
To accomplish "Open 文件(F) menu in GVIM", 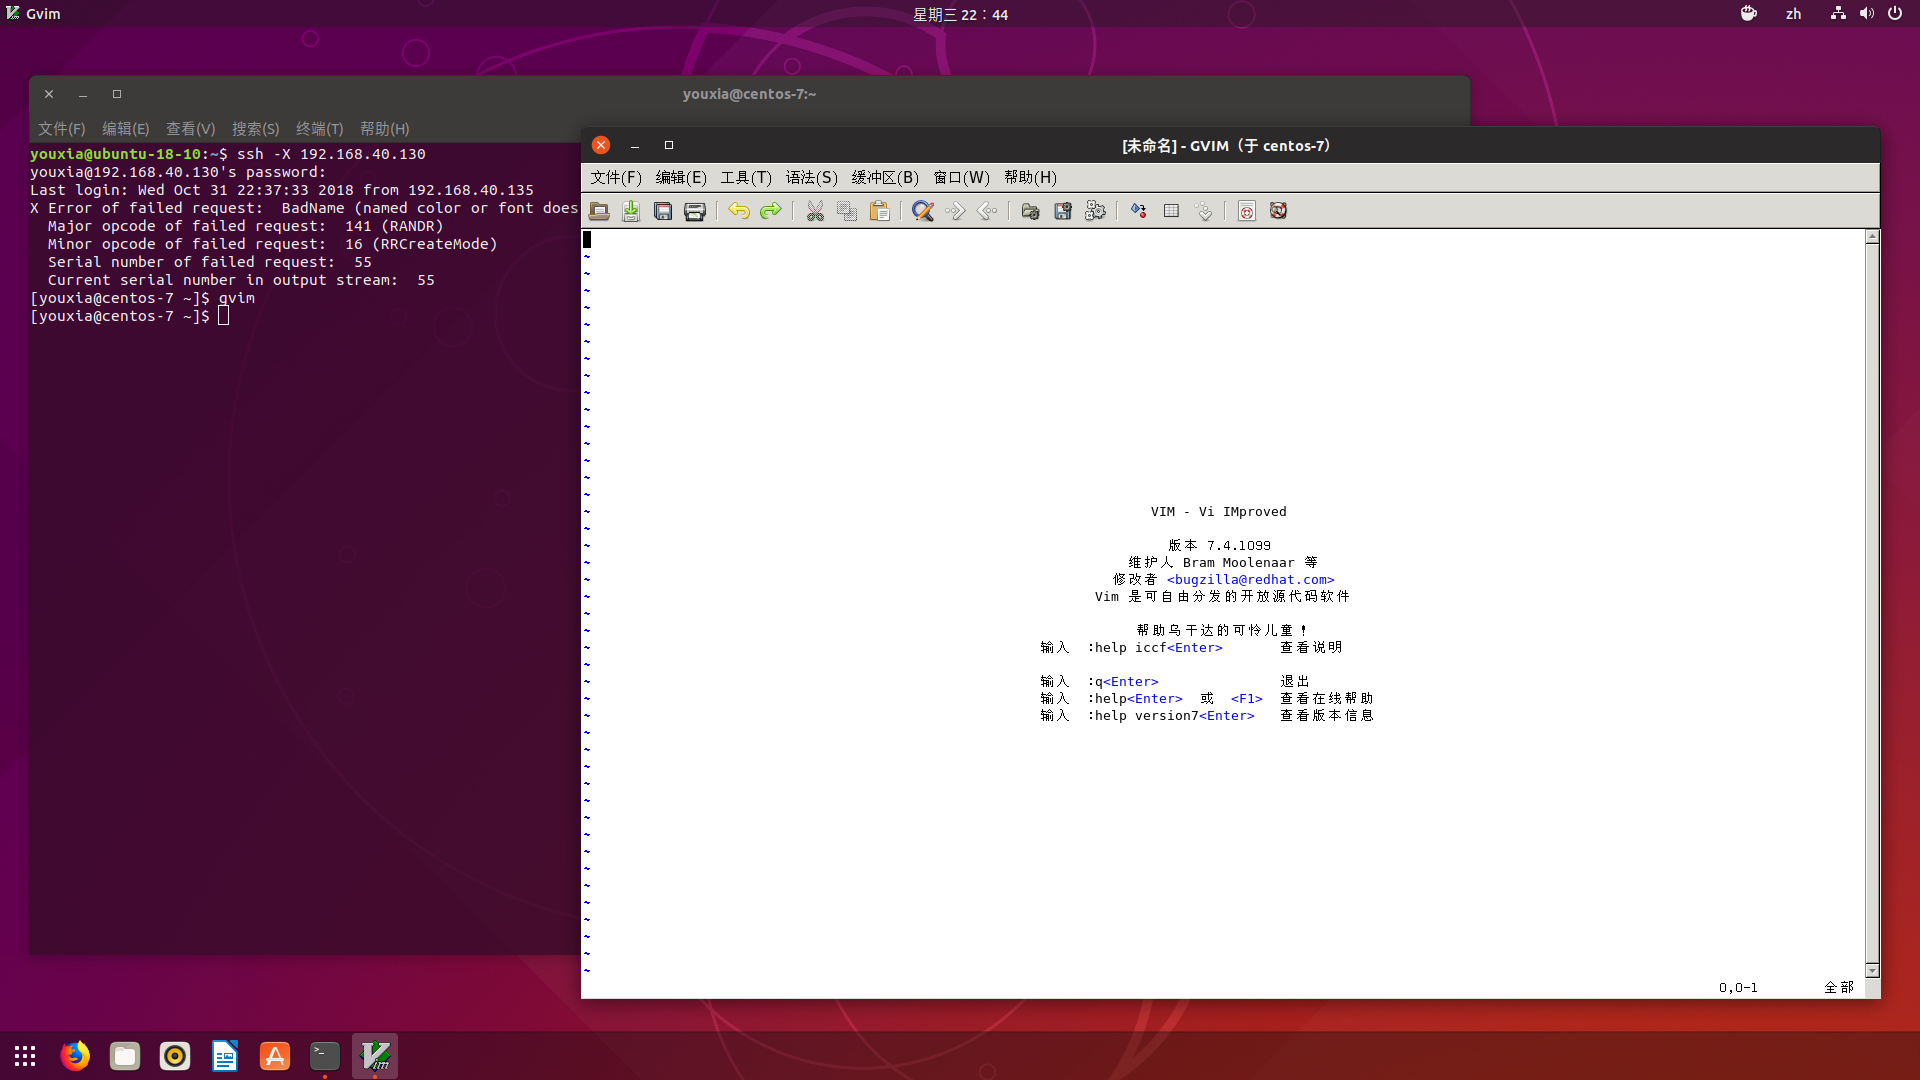I will [616, 177].
